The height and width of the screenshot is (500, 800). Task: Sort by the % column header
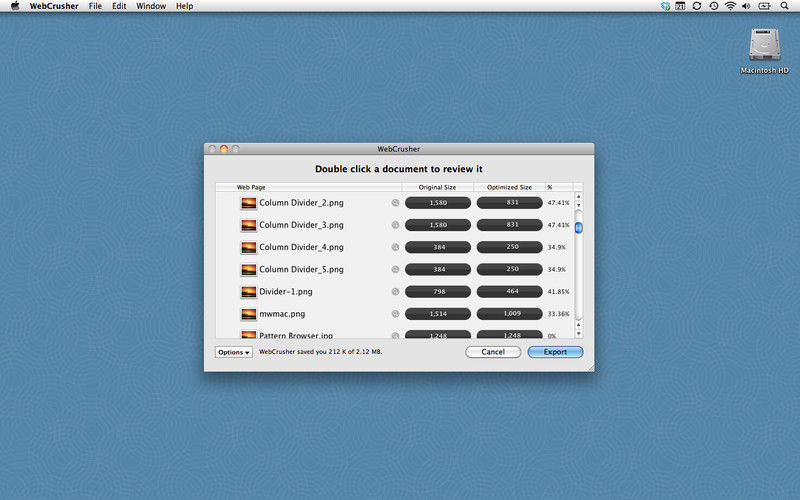559,187
